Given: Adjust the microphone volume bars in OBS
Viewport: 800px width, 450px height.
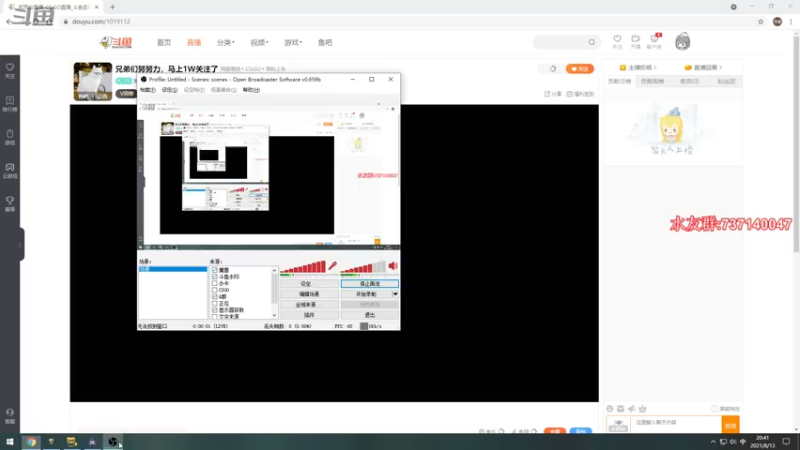Looking at the screenshot, I should click(303, 267).
